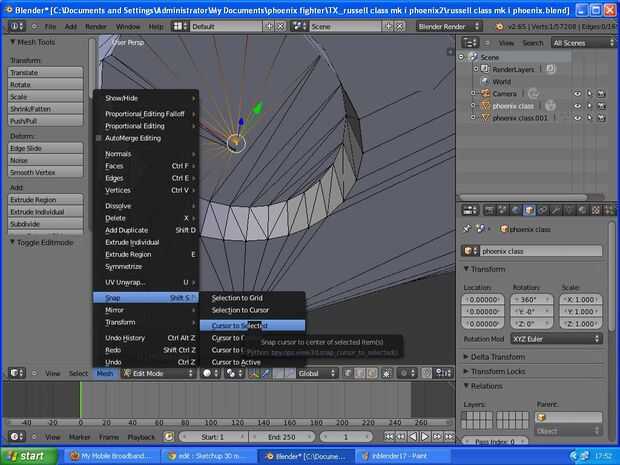Toggle phoenix class.001 visibility eye
The image size is (620, 465).
(577, 118)
